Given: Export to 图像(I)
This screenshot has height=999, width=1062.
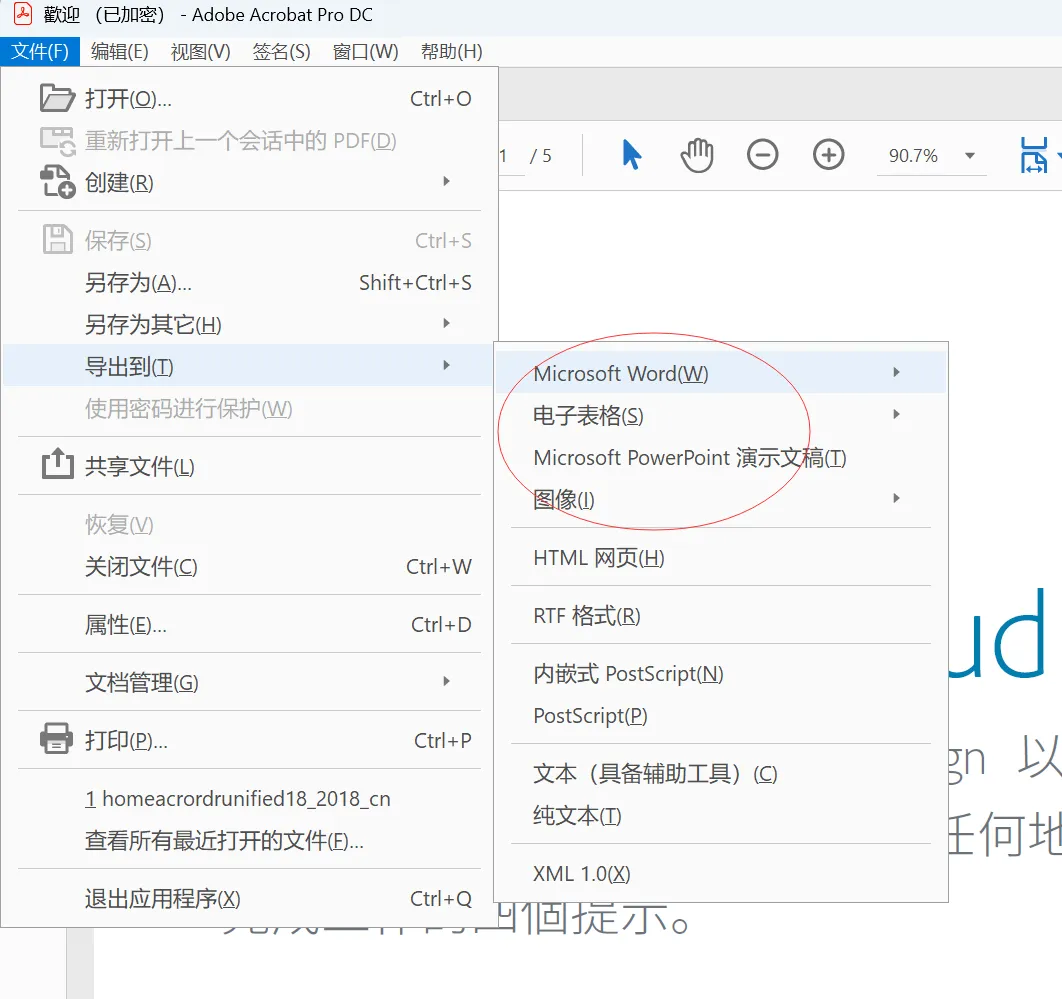Looking at the screenshot, I should (721, 499).
